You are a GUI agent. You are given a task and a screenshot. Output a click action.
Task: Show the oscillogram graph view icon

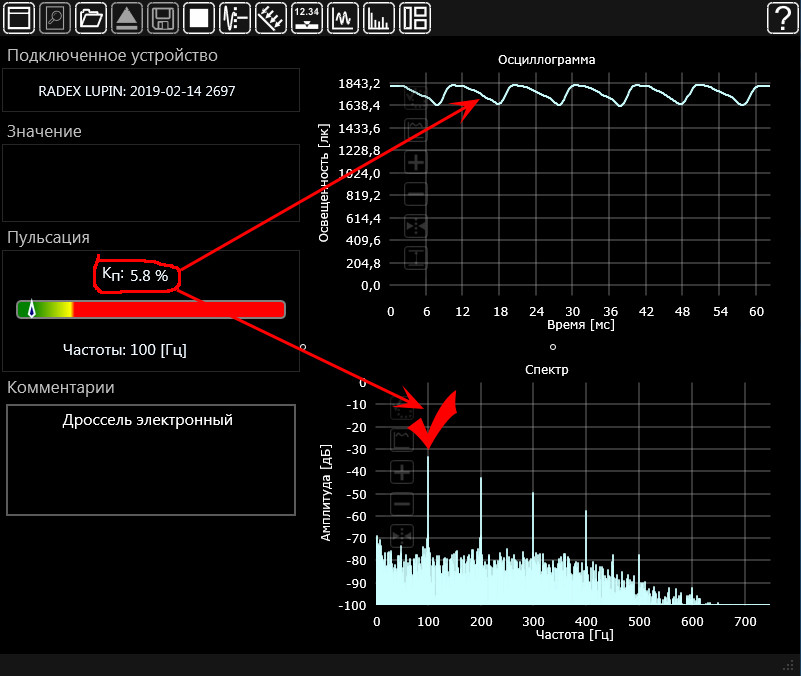(343, 18)
